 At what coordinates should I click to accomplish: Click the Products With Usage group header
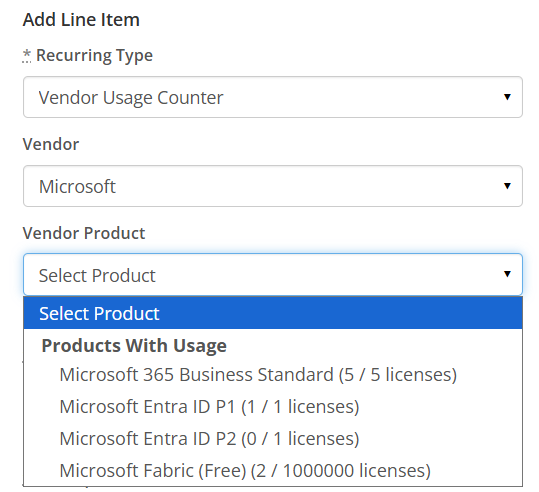point(134,345)
